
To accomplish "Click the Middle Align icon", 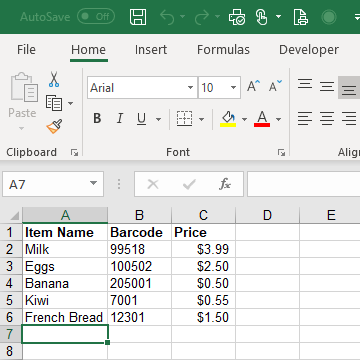I will coord(327,86).
